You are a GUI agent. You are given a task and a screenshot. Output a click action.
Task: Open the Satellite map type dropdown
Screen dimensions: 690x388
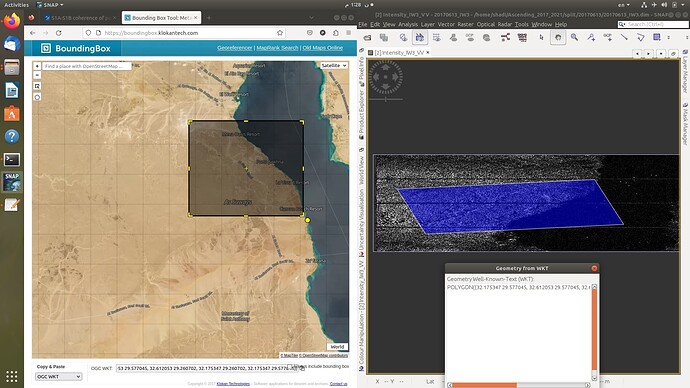coord(334,66)
